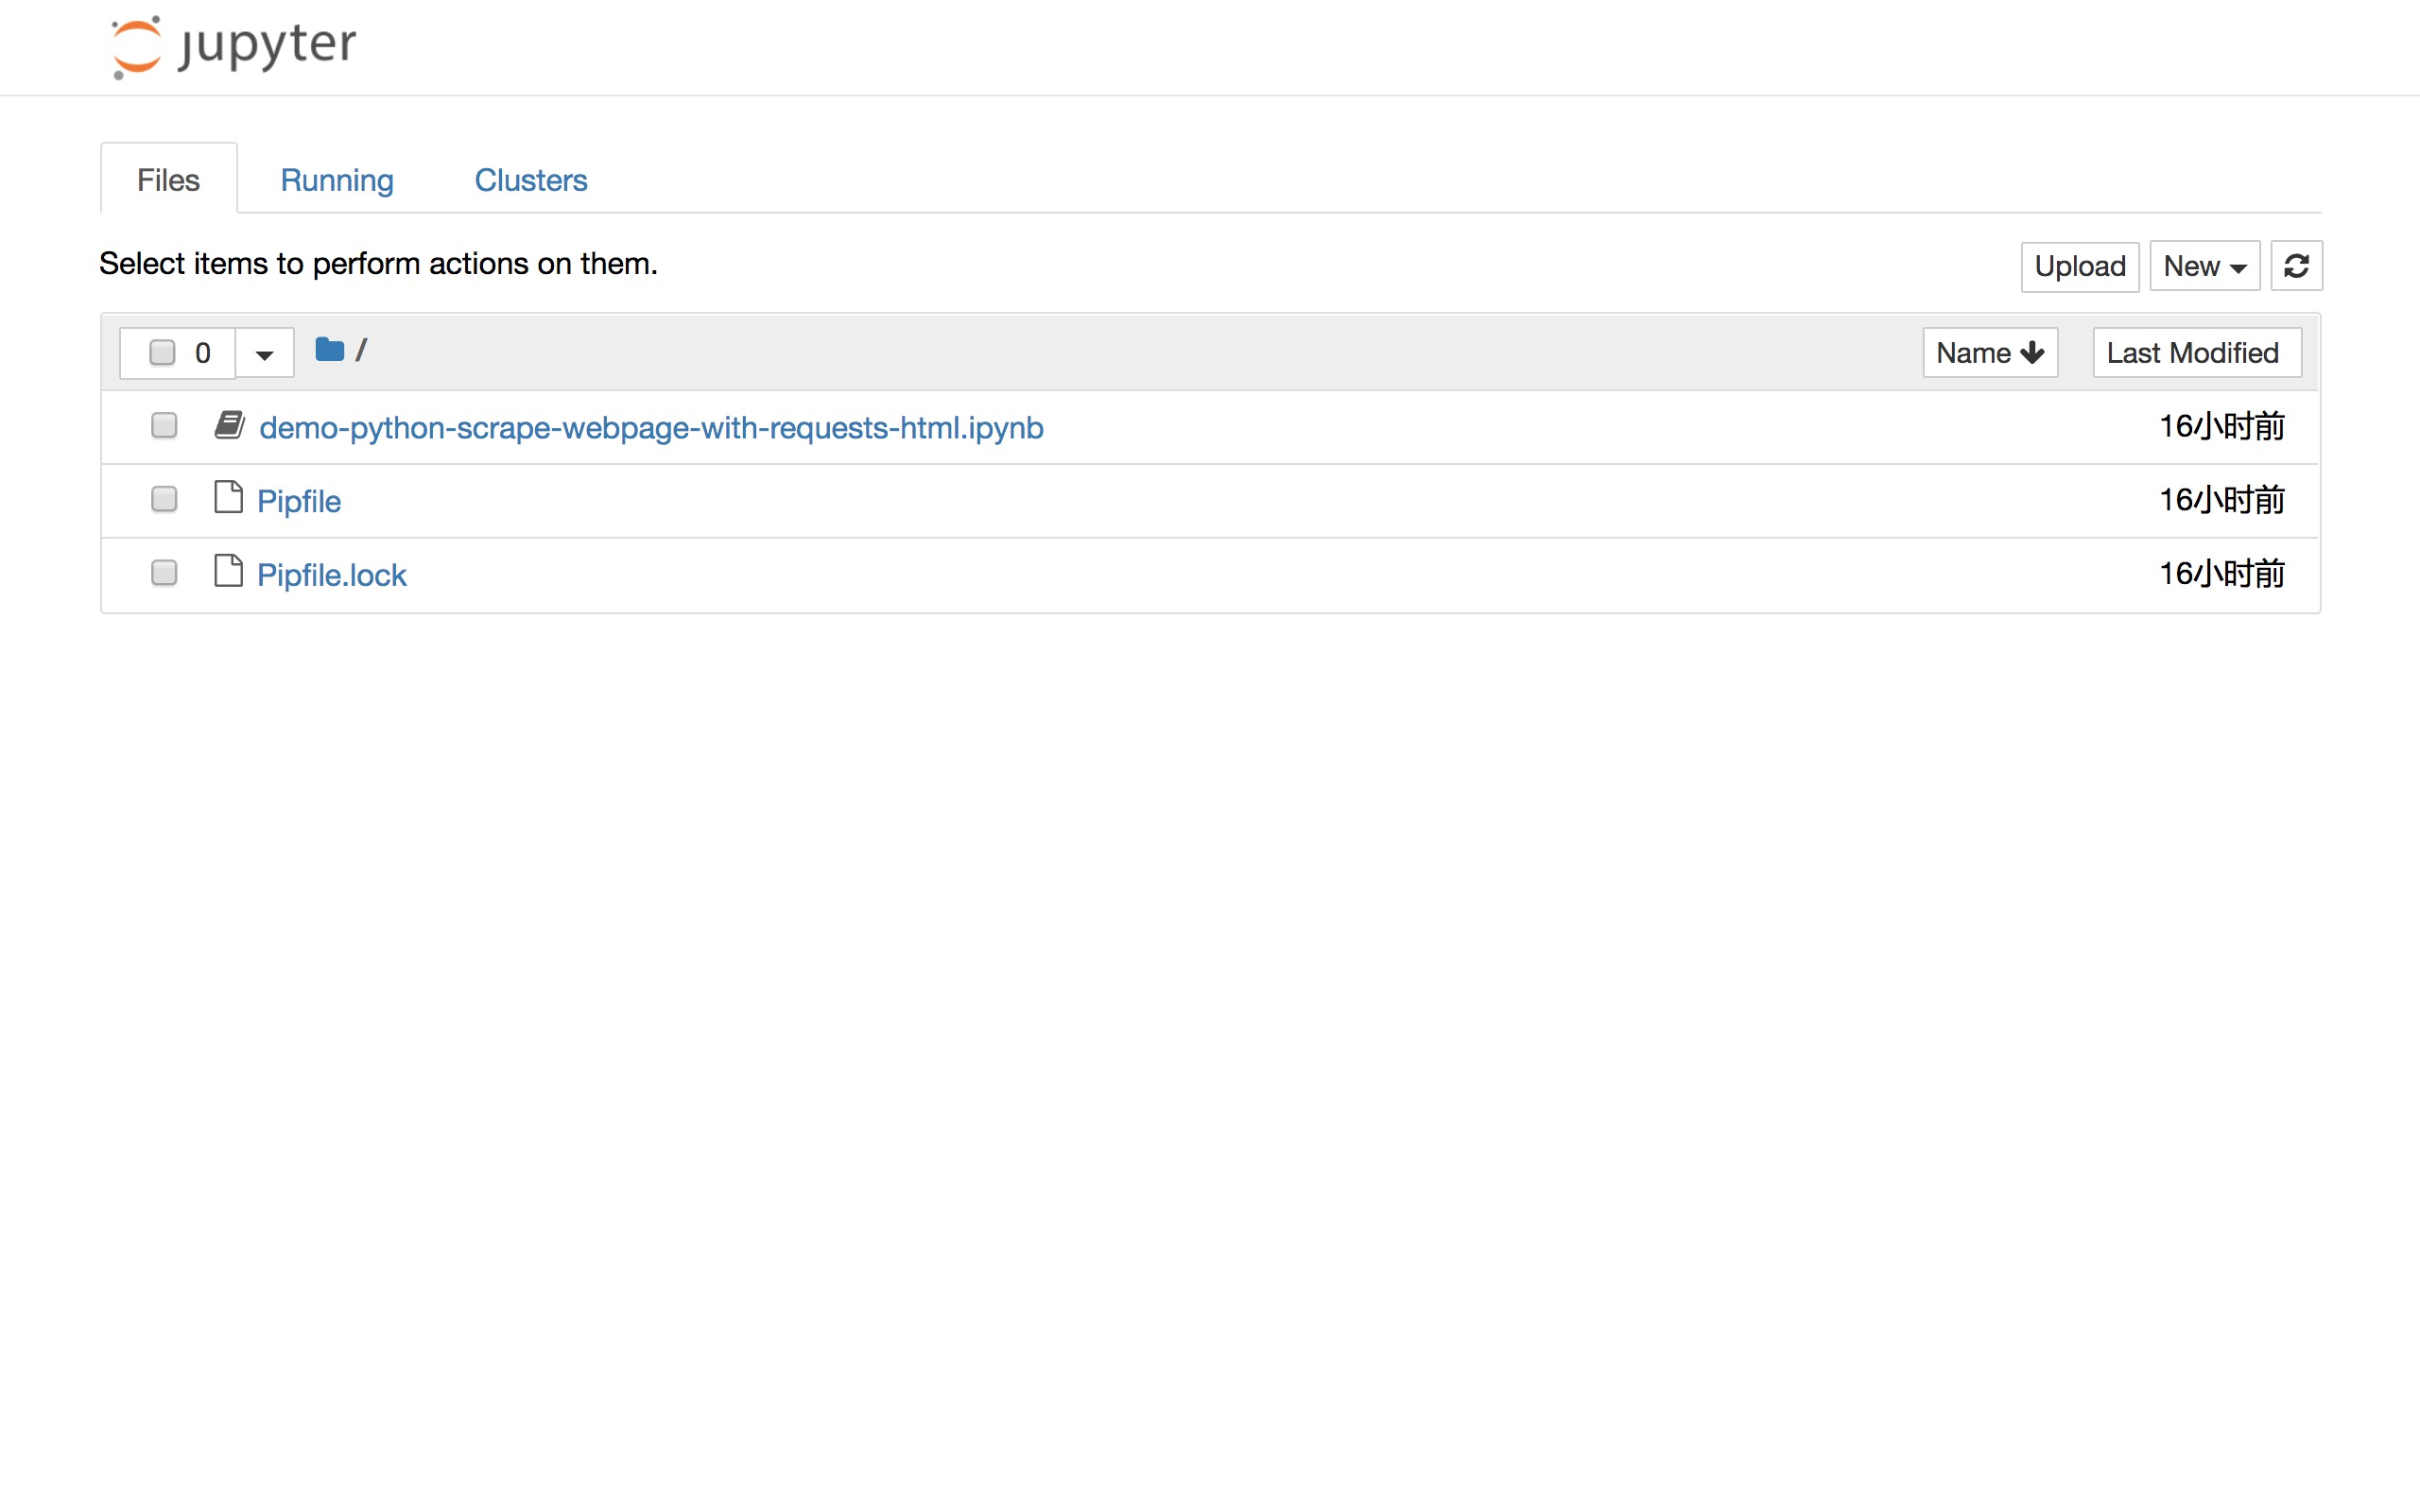The width and height of the screenshot is (2420, 1512).
Task: Sort by Last Modified
Action: pyautogui.click(x=2195, y=353)
